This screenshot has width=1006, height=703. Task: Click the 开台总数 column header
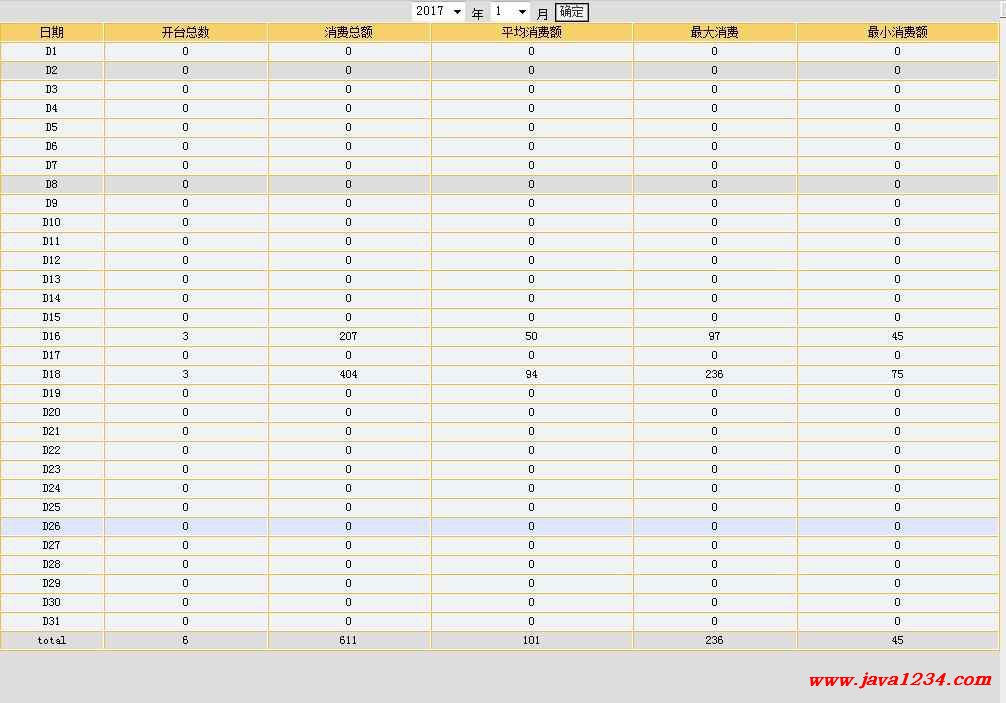[185, 32]
